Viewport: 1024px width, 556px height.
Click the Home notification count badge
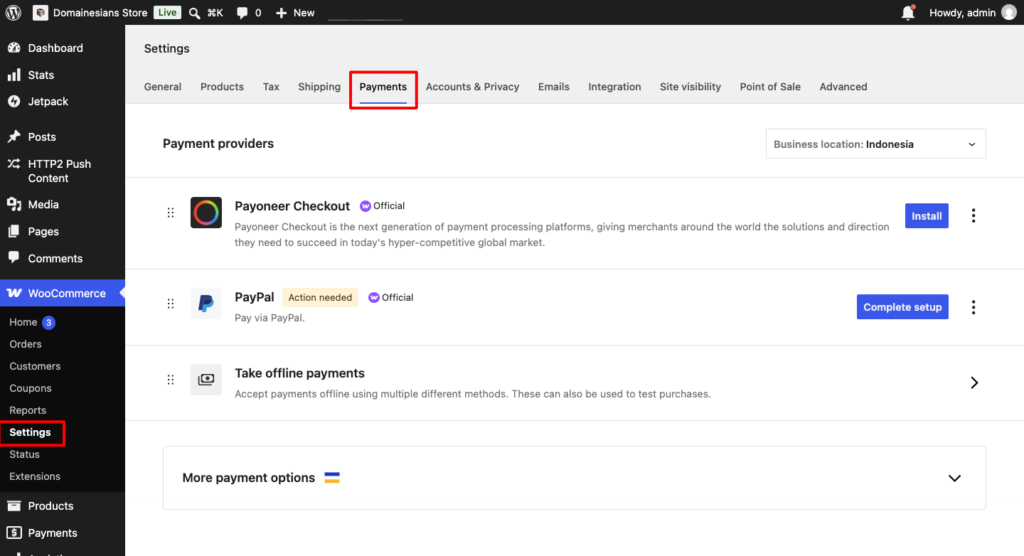[48, 322]
